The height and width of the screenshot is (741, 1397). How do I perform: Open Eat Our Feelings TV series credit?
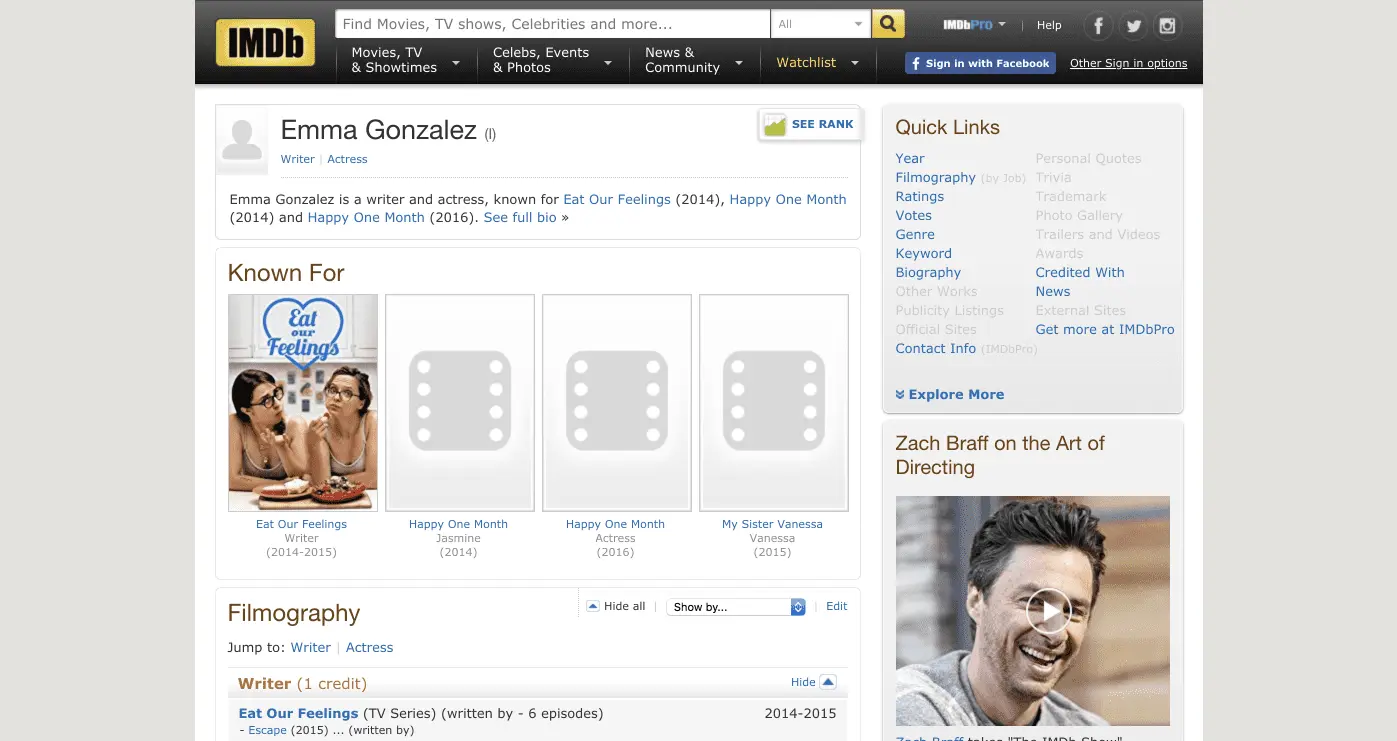[298, 713]
